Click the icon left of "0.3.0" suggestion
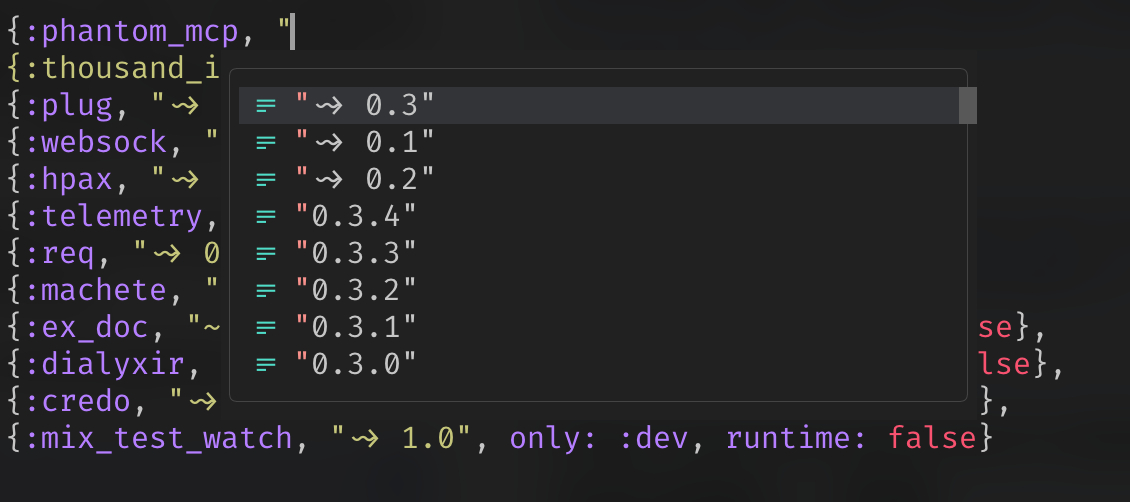 point(265,364)
